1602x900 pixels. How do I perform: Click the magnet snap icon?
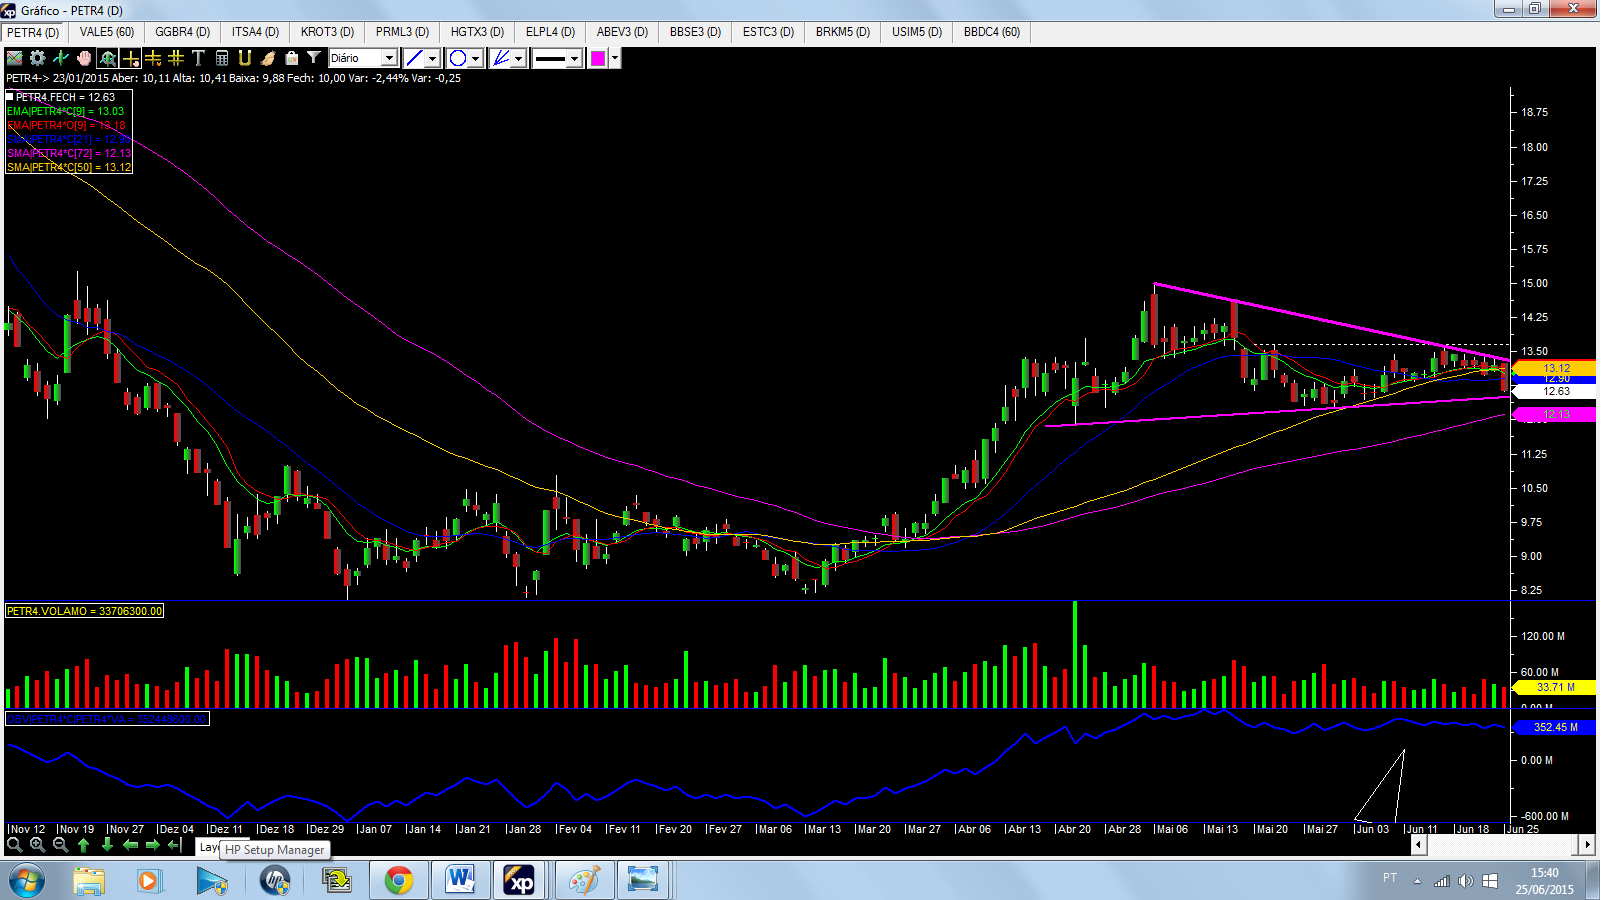point(245,58)
